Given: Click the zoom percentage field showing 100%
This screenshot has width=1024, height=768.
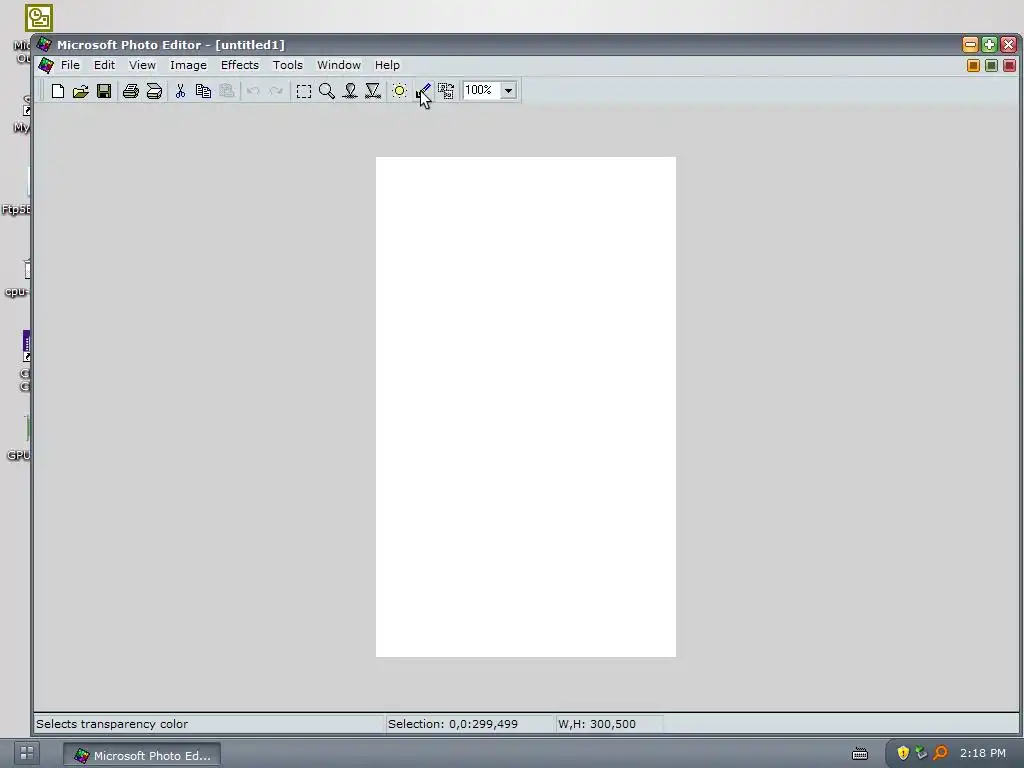Looking at the screenshot, I should tap(481, 90).
